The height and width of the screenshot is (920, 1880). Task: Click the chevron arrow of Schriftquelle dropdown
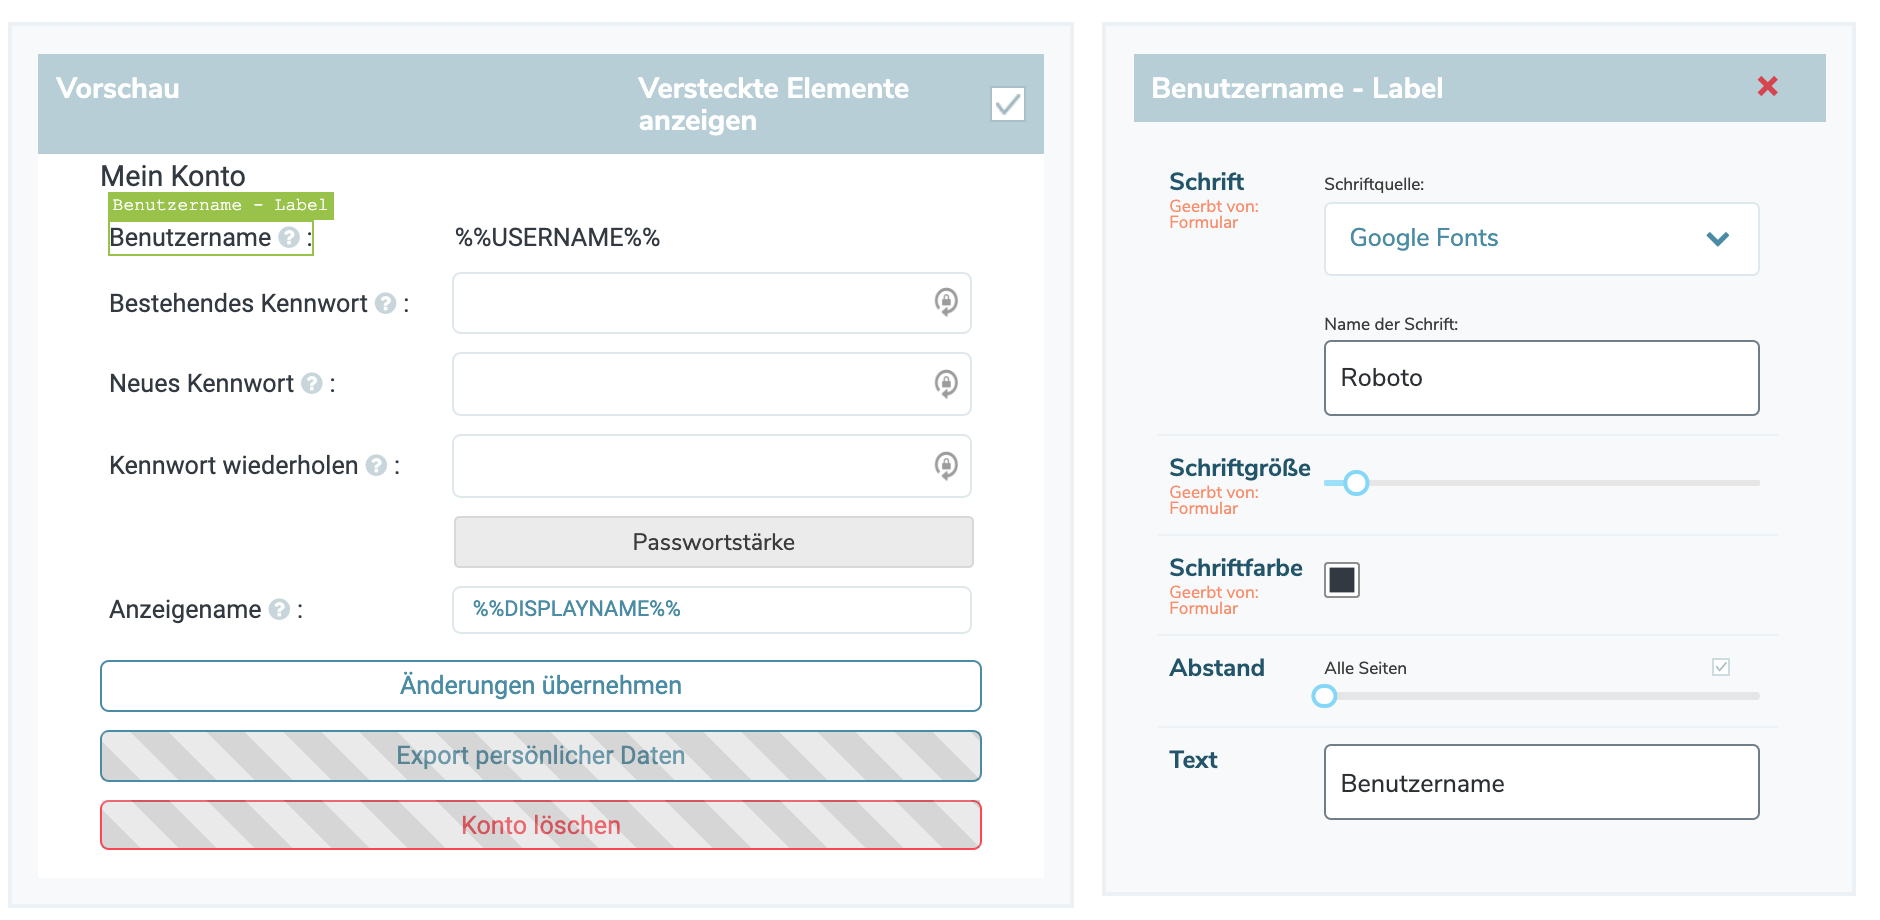pos(1717,239)
